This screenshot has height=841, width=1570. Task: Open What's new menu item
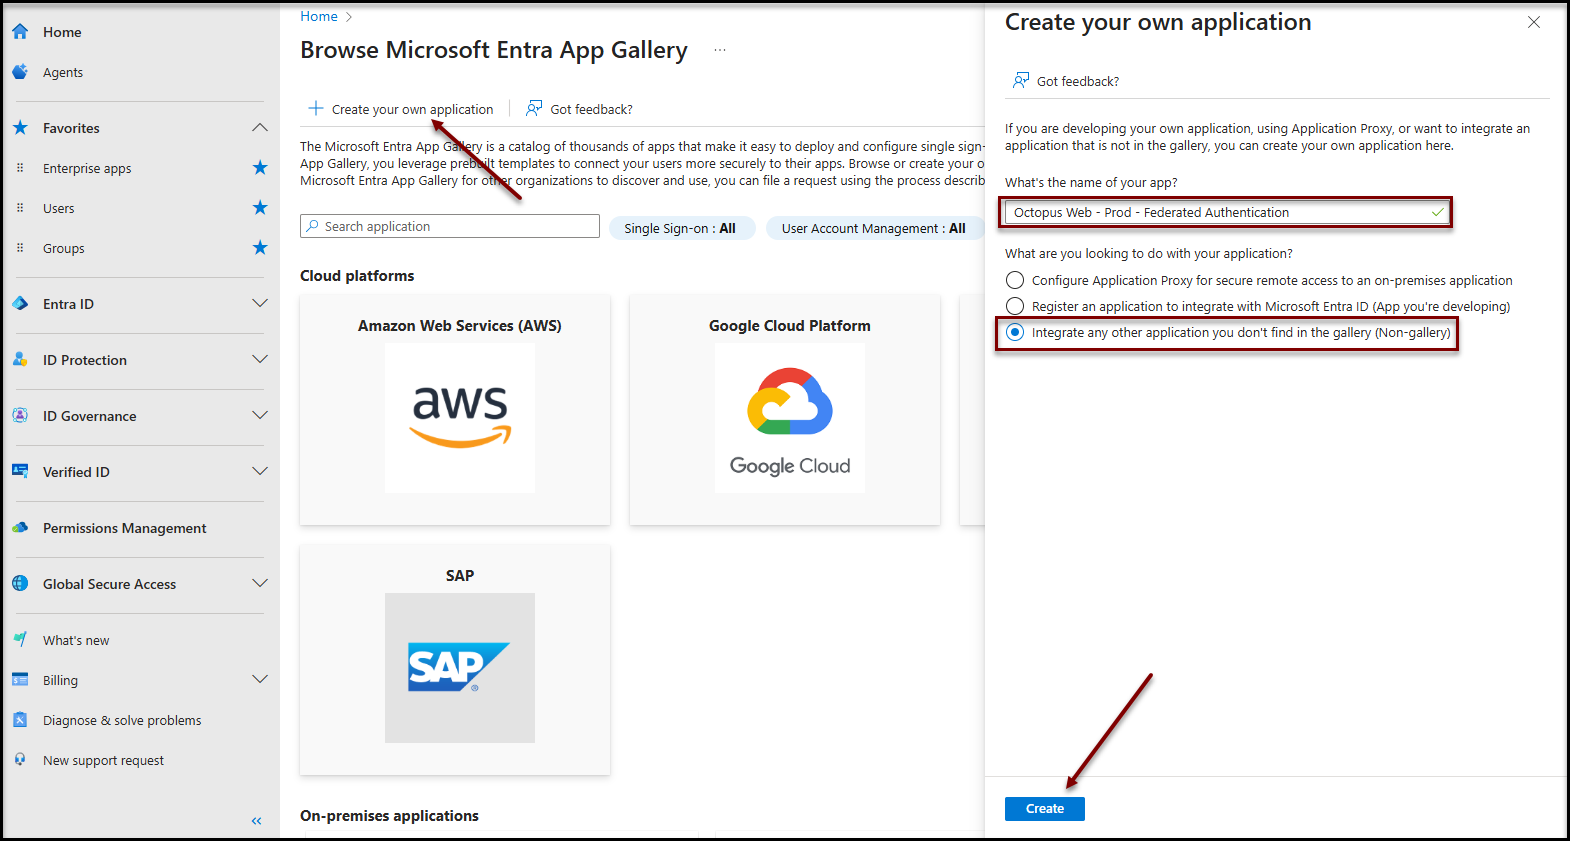tap(76, 640)
